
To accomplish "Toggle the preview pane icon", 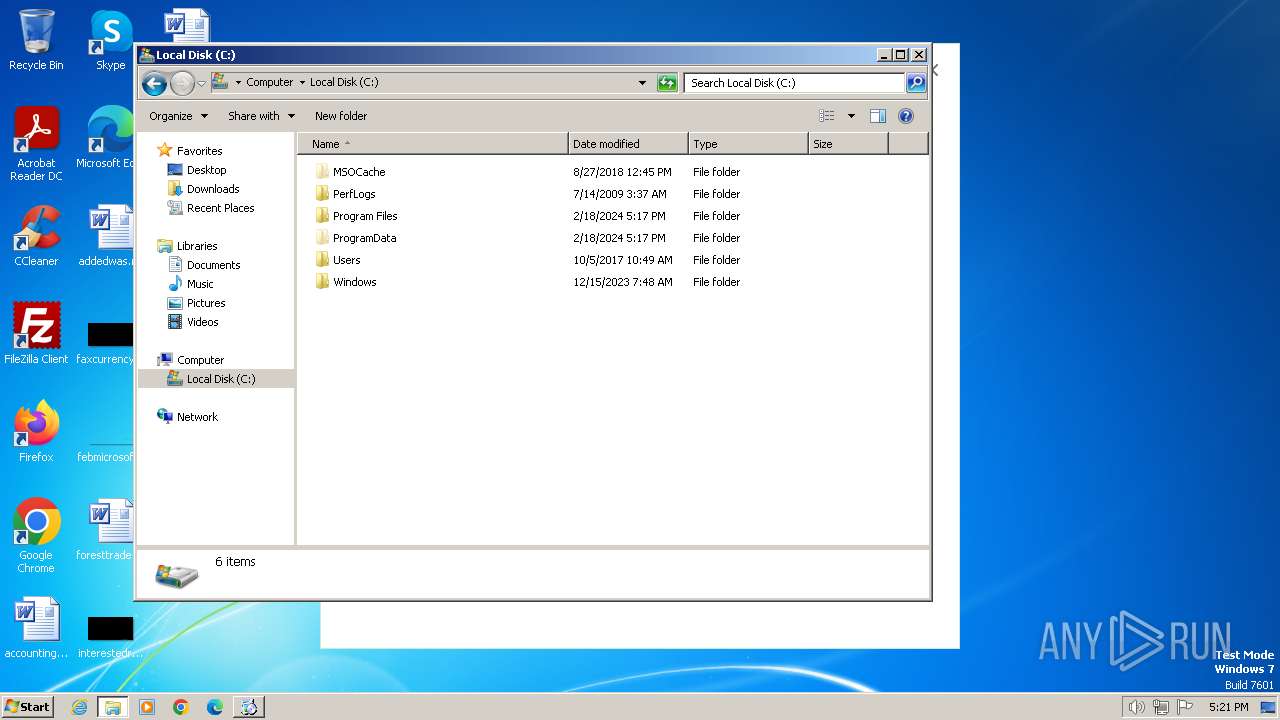I will click(878, 116).
